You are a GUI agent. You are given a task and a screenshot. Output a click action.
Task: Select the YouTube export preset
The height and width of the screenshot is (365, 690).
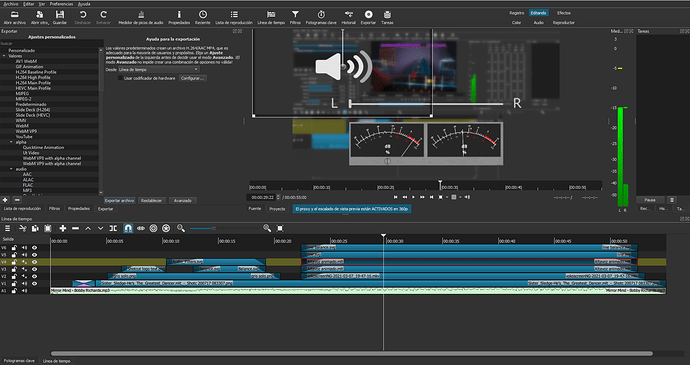coord(24,137)
